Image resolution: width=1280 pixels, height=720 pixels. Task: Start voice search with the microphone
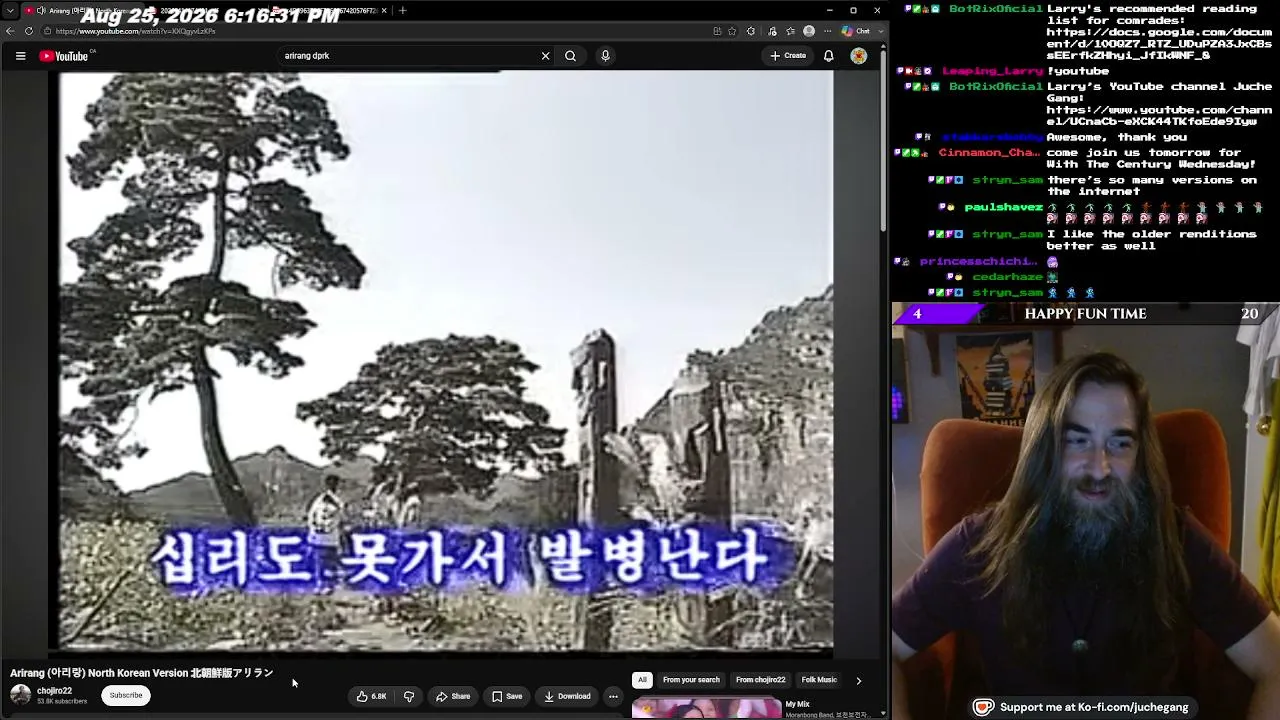click(605, 56)
